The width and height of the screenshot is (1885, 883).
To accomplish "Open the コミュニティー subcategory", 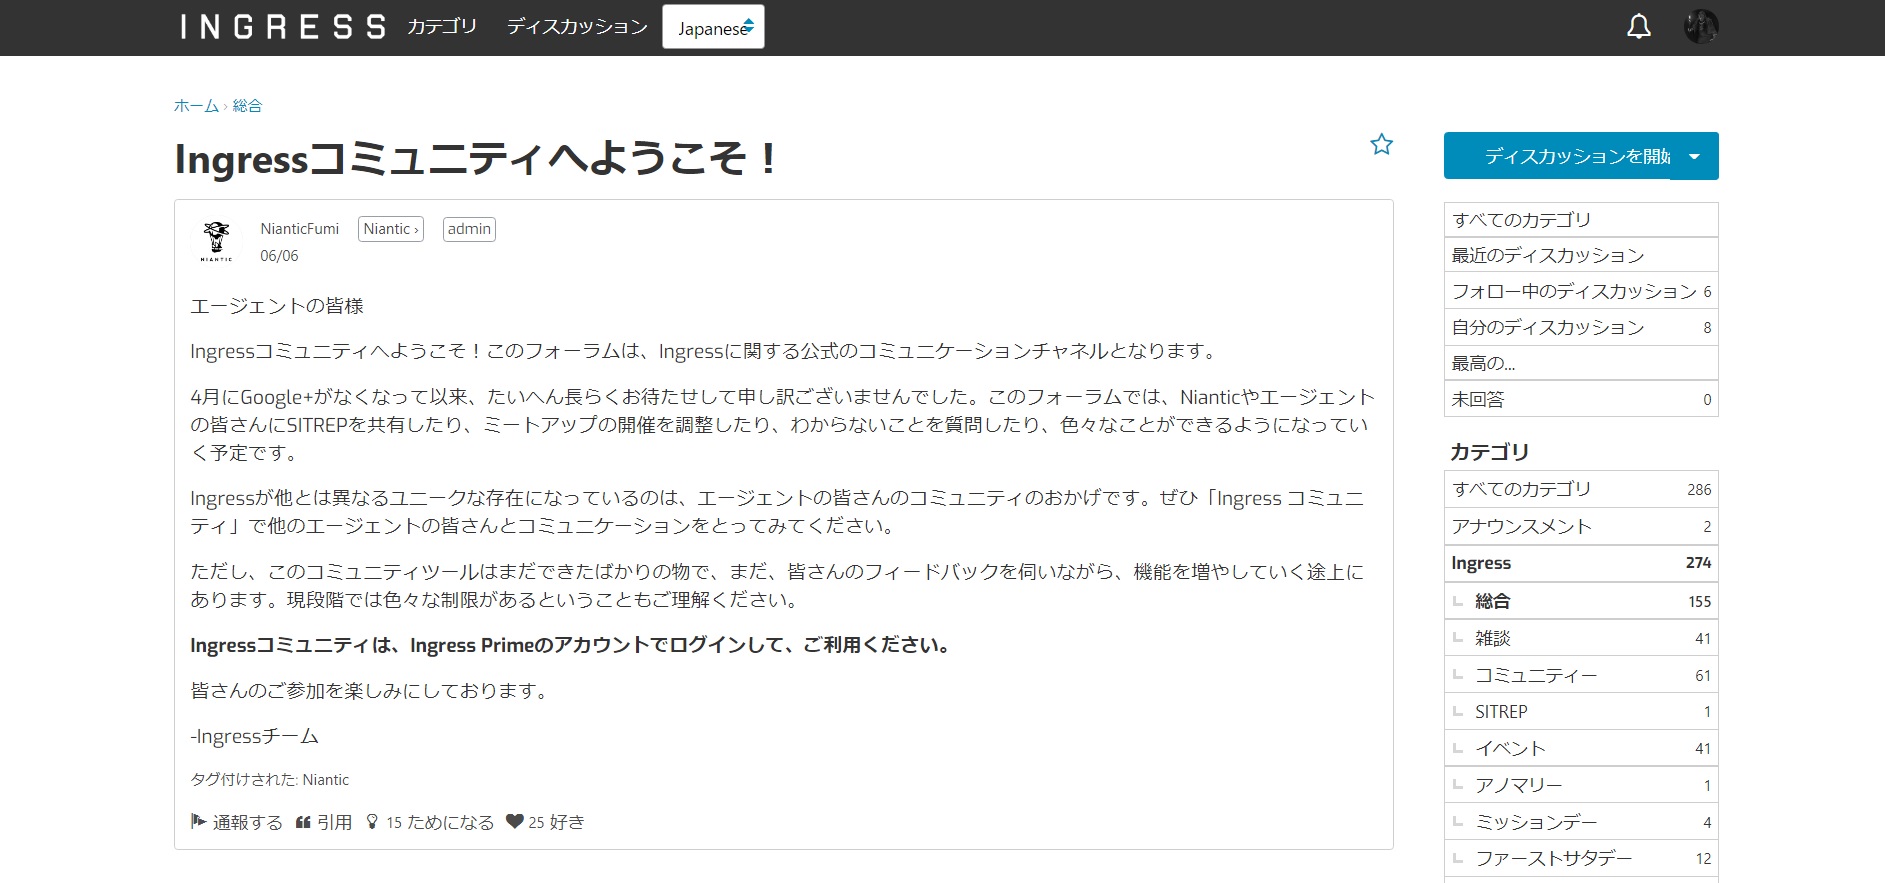I will pyautogui.click(x=1581, y=675).
